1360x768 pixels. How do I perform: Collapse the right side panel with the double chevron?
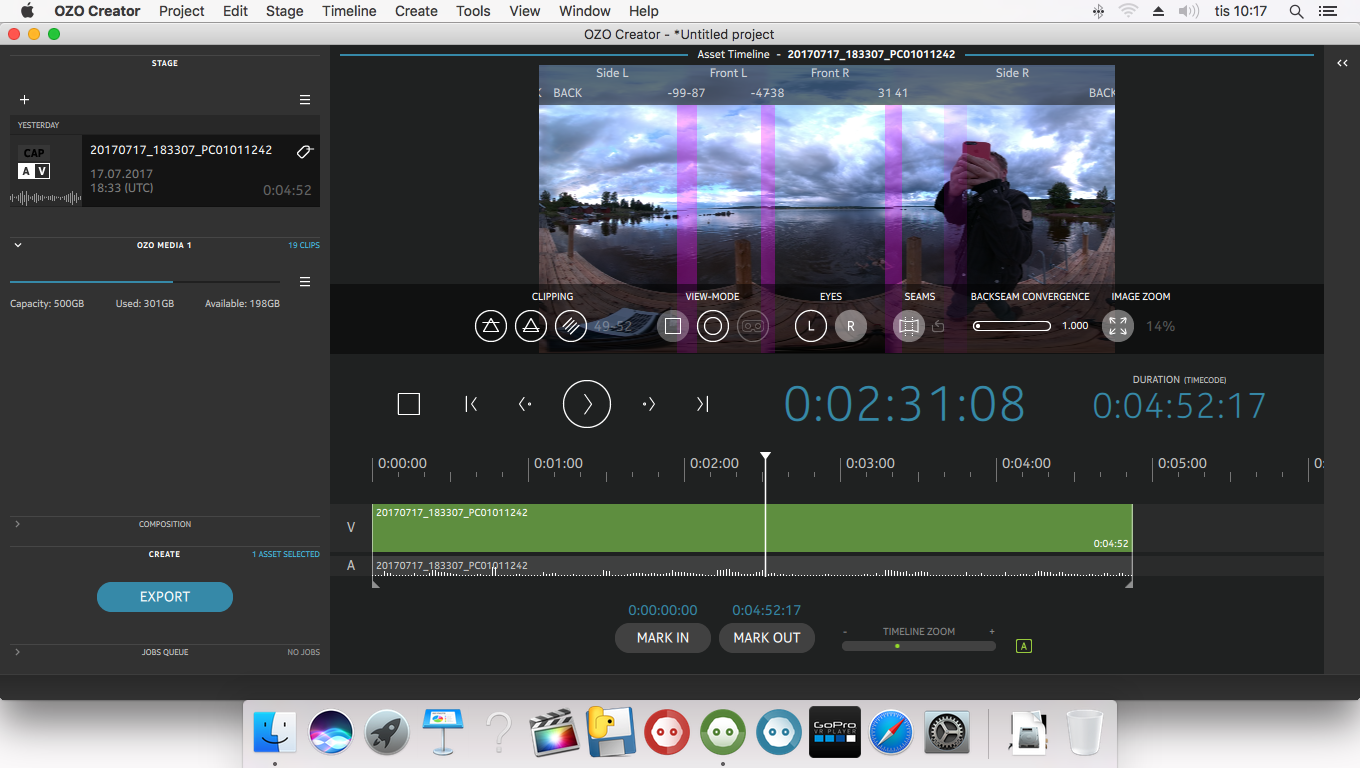tap(1342, 63)
